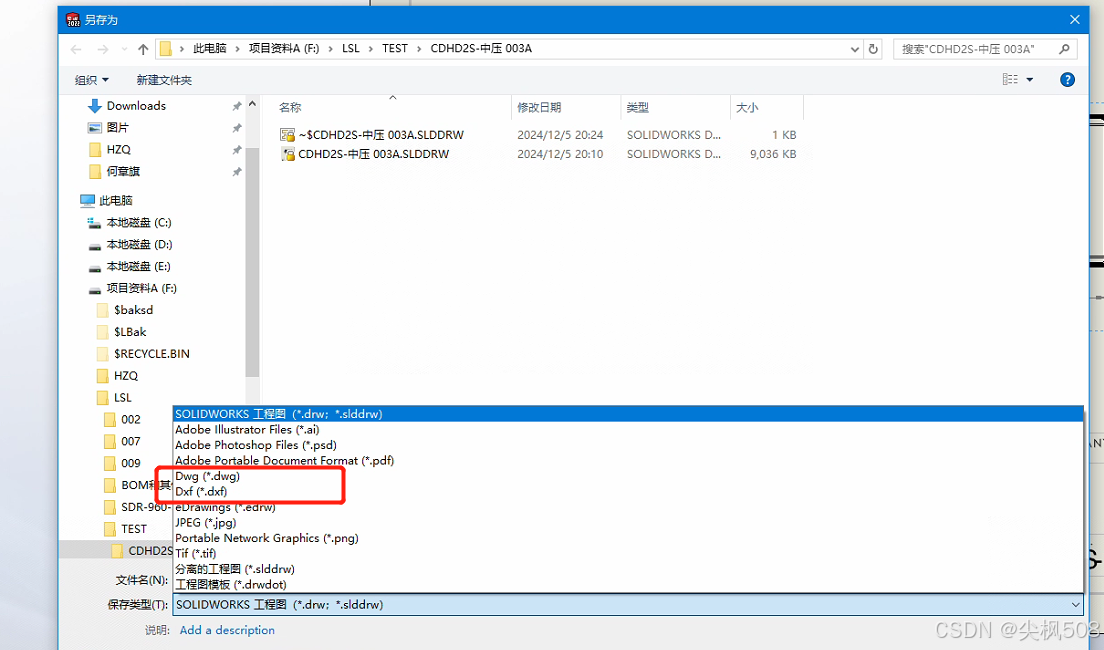Open the 002 subfolder
Image resolution: width=1104 pixels, height=650 pixels.
point(130,419)
